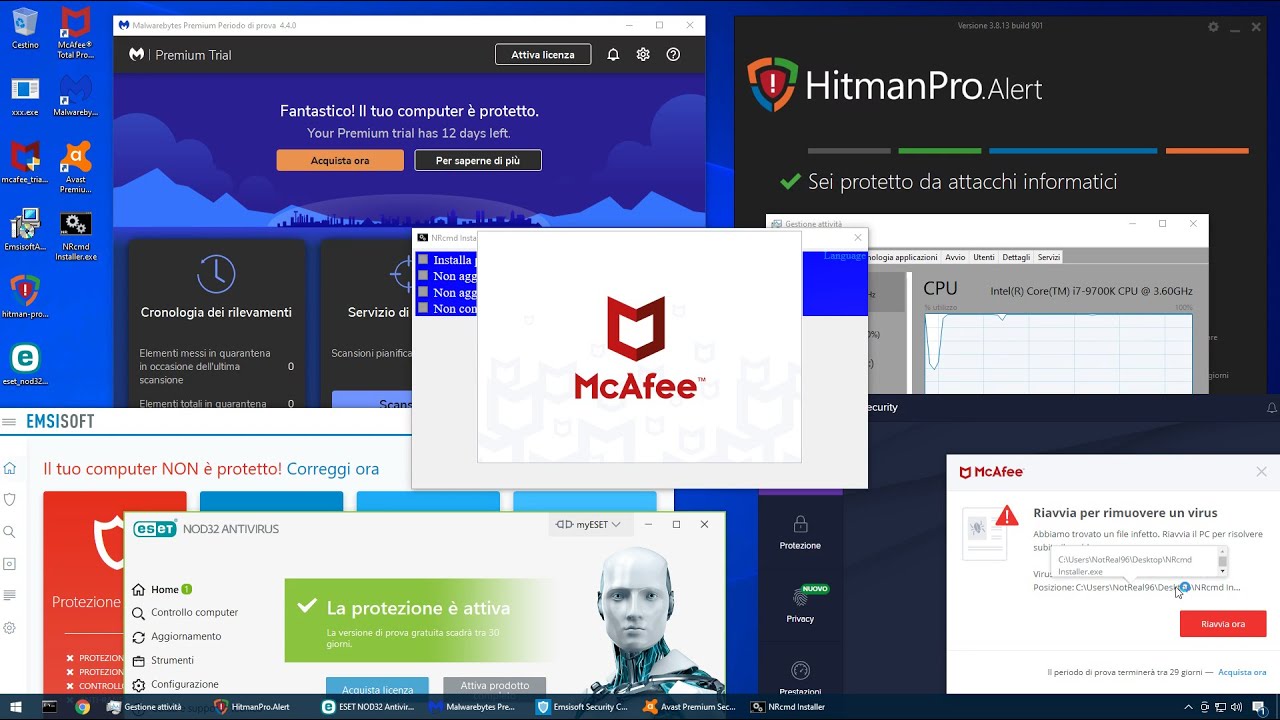The width and height of the screenshot is (1280, 720).
Task: Check the first Non agg checkbox in NRcmd
Action: click(x=423, y=276)
